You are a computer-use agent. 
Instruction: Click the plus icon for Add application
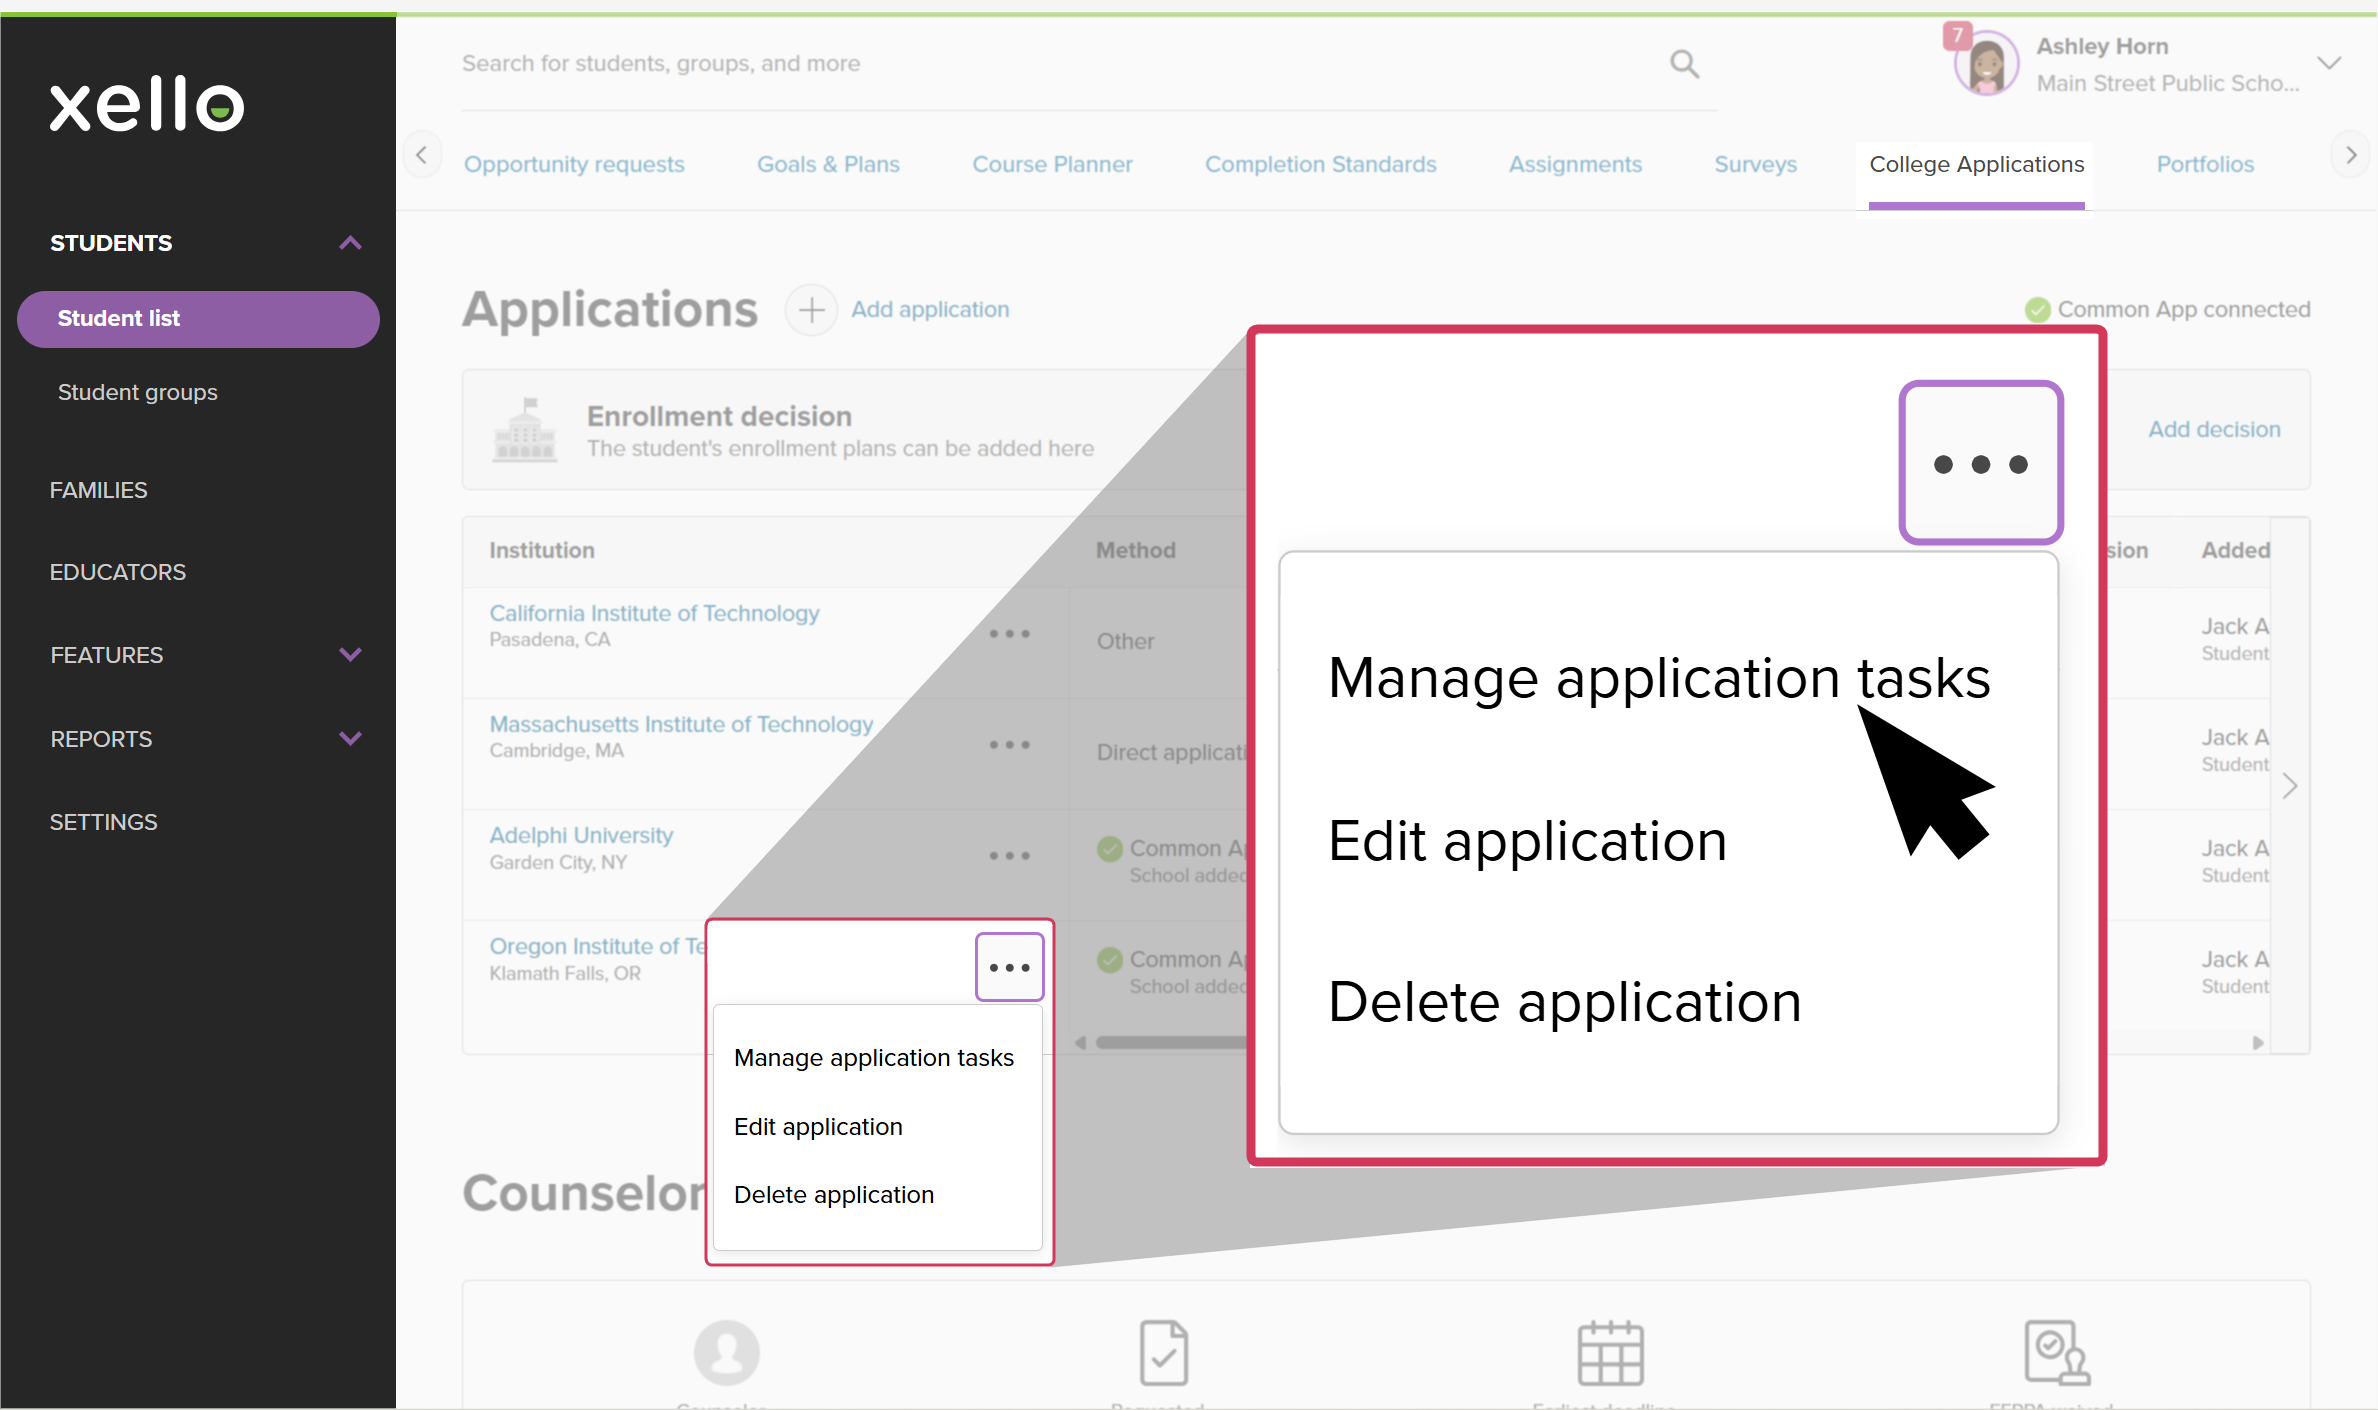pos(811,310)
